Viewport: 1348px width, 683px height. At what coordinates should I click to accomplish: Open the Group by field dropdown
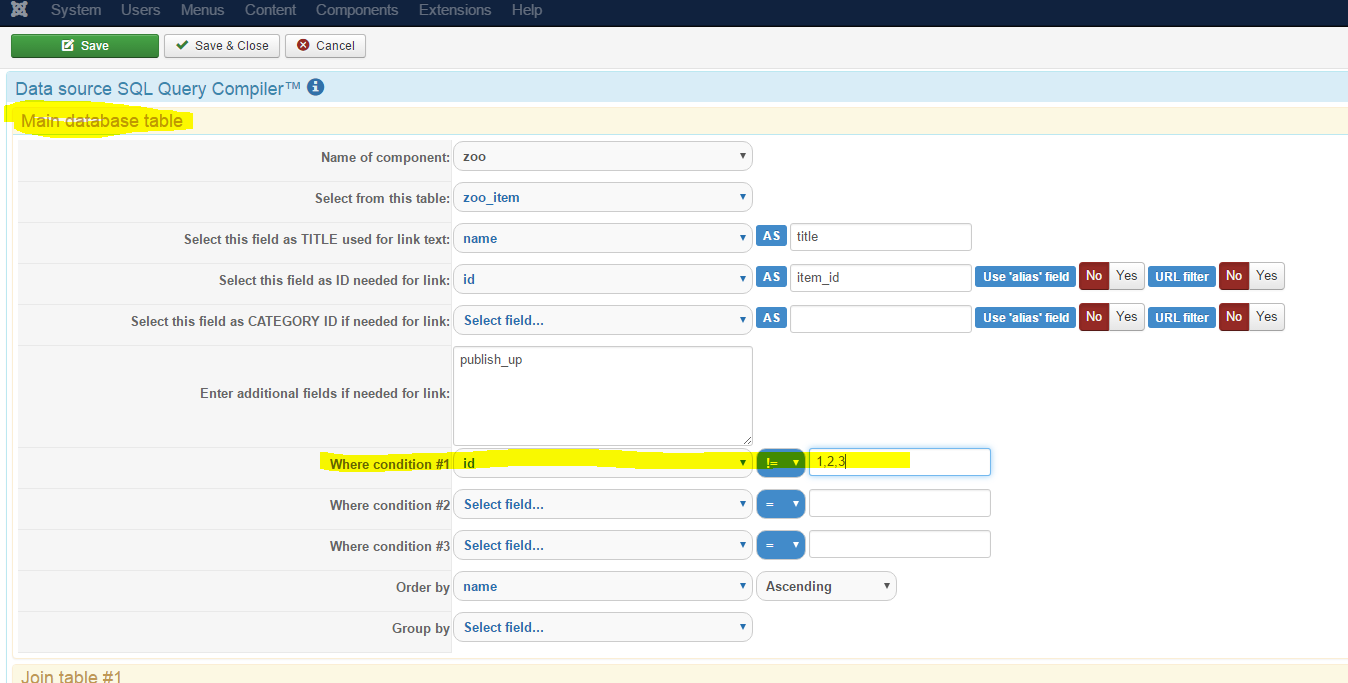coord(602,628)
